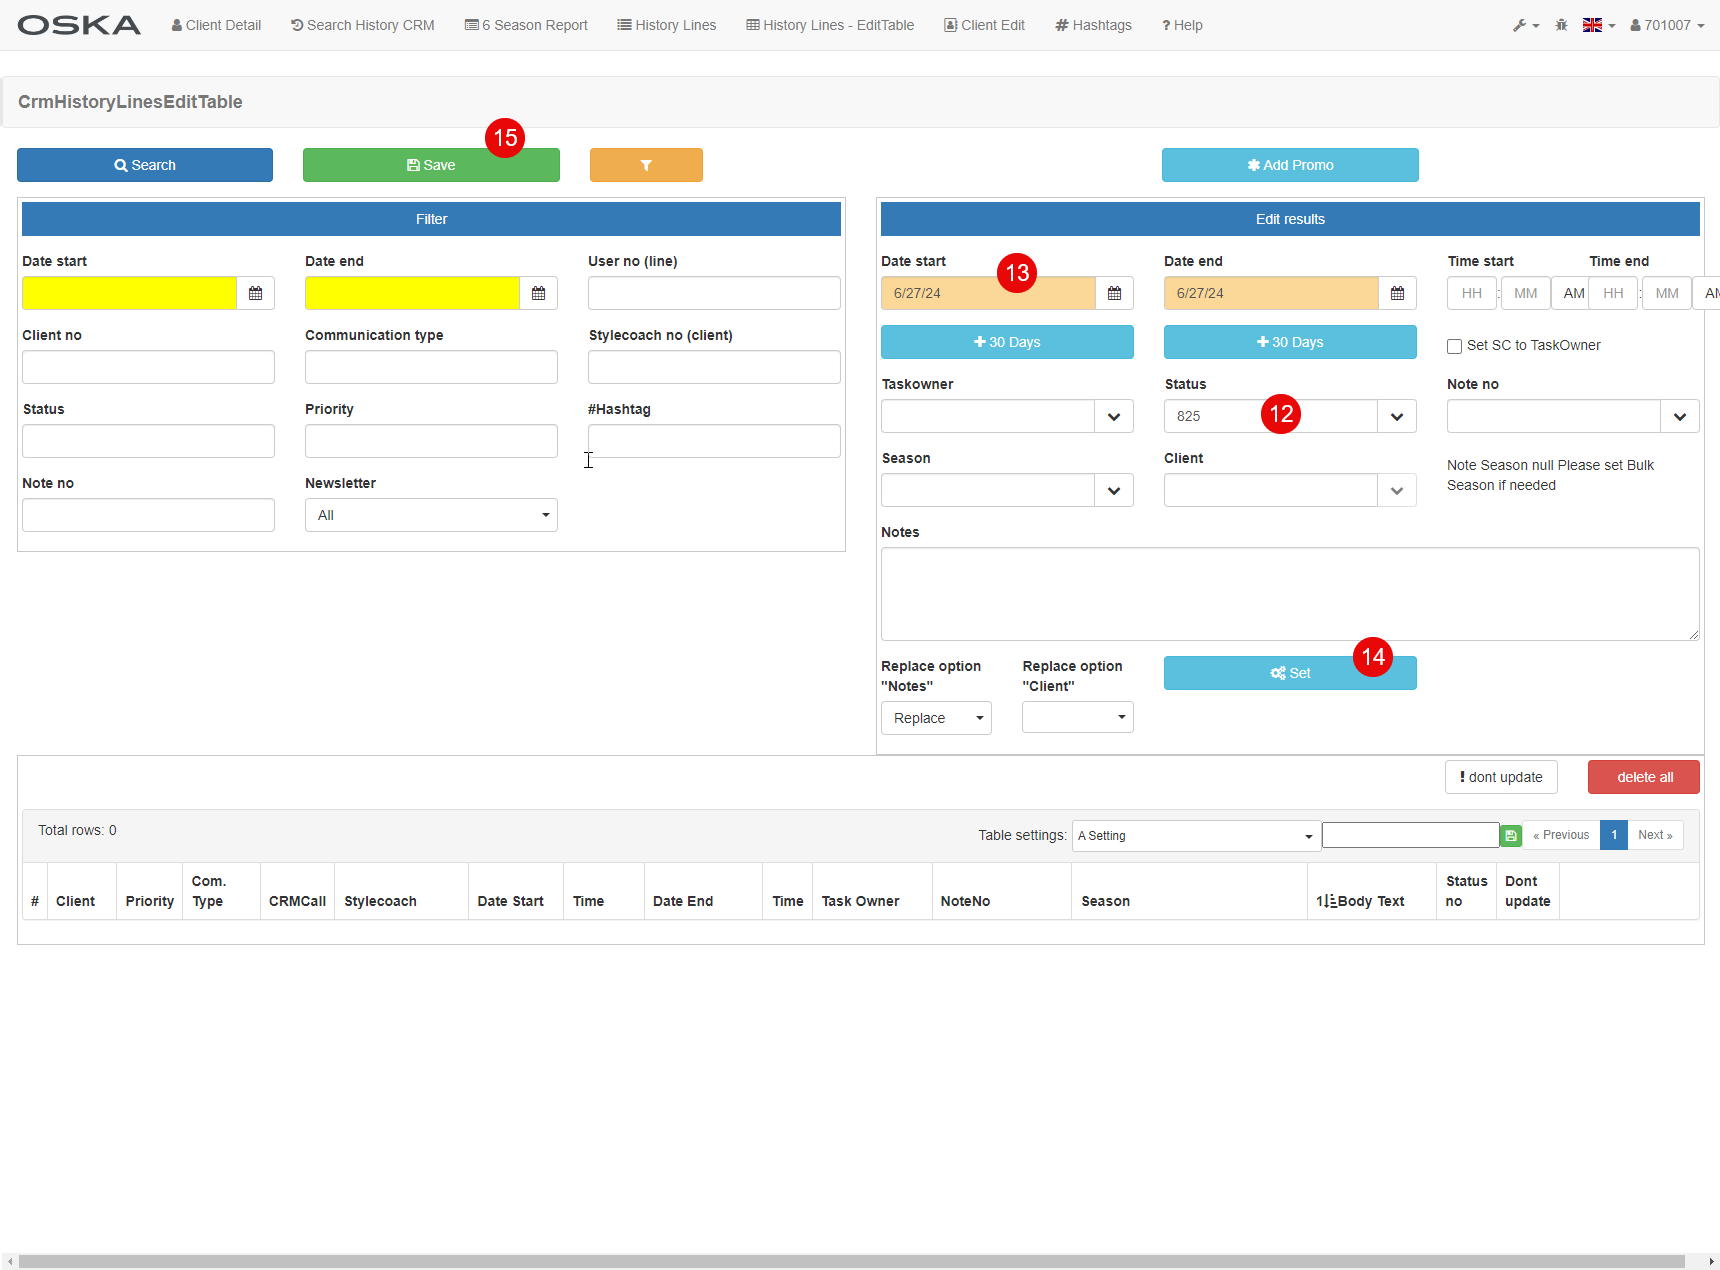Expand the Client dropdown in Edit results
This screenshot has height=1270, width=1720.
1397,490
